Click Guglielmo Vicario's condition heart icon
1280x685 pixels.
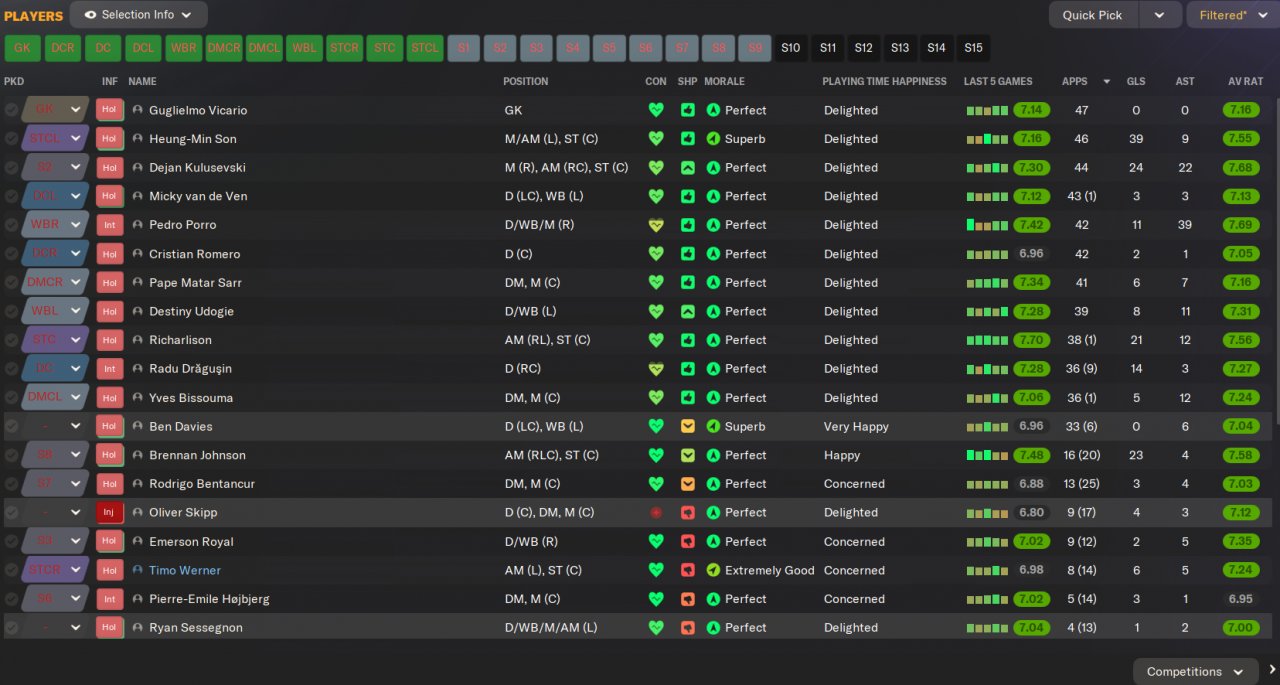coord(656,110)
